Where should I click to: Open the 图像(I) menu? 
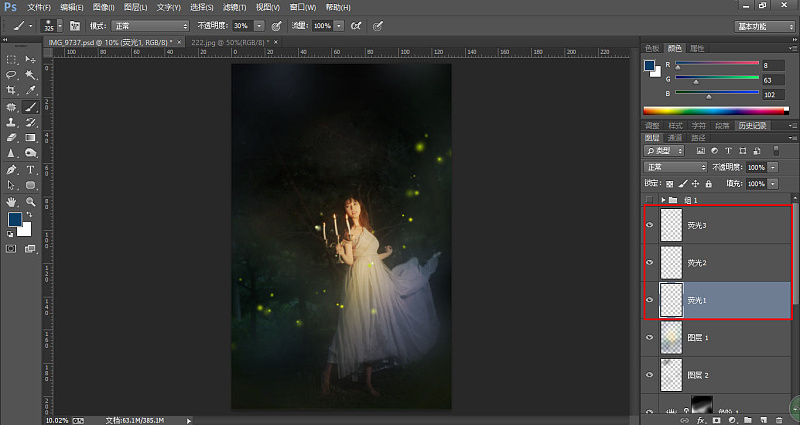104,7
